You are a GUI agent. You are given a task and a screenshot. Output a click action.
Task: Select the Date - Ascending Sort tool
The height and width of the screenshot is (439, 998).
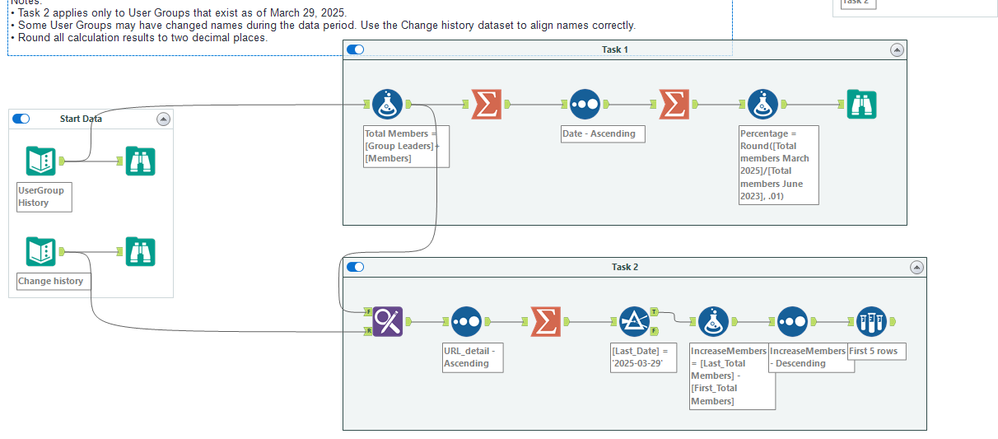[x=585, y=104]
